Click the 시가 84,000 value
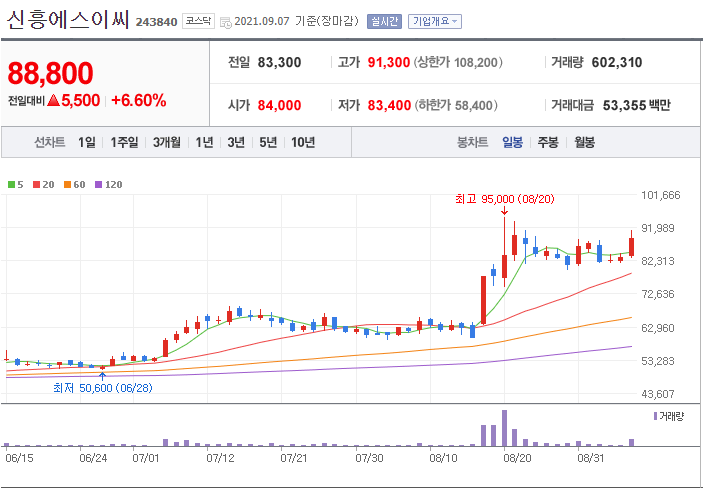The height and width of the screenshot is (488, 703). [x=279, y=105]
